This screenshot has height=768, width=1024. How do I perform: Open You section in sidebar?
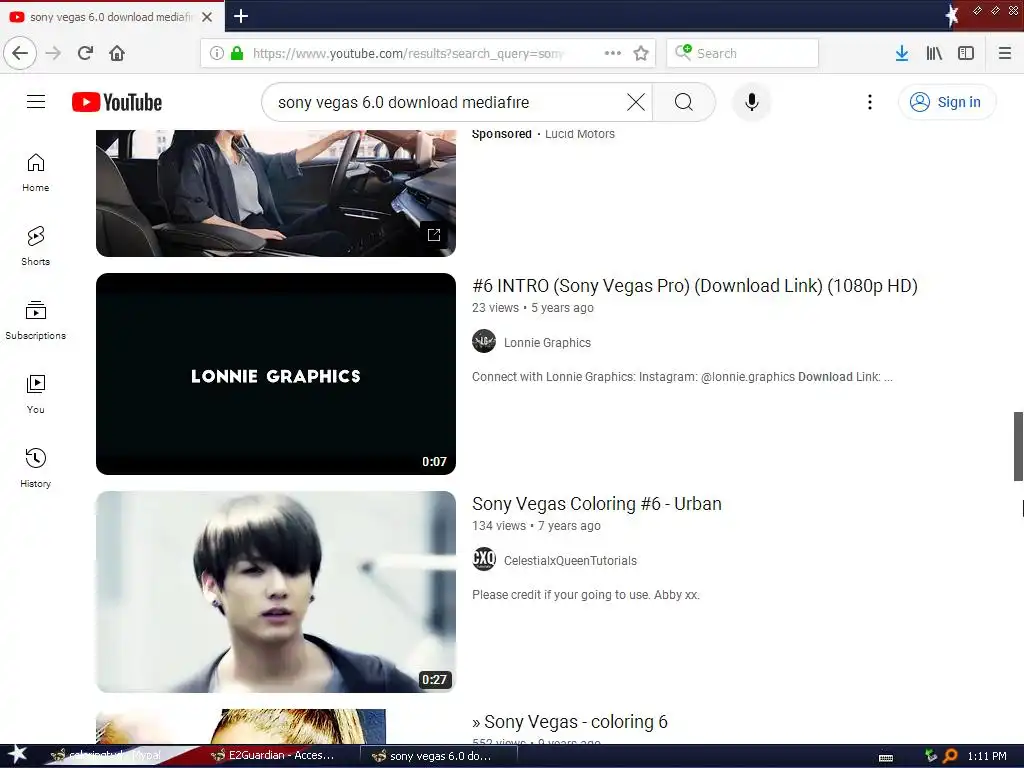(35, 394)
